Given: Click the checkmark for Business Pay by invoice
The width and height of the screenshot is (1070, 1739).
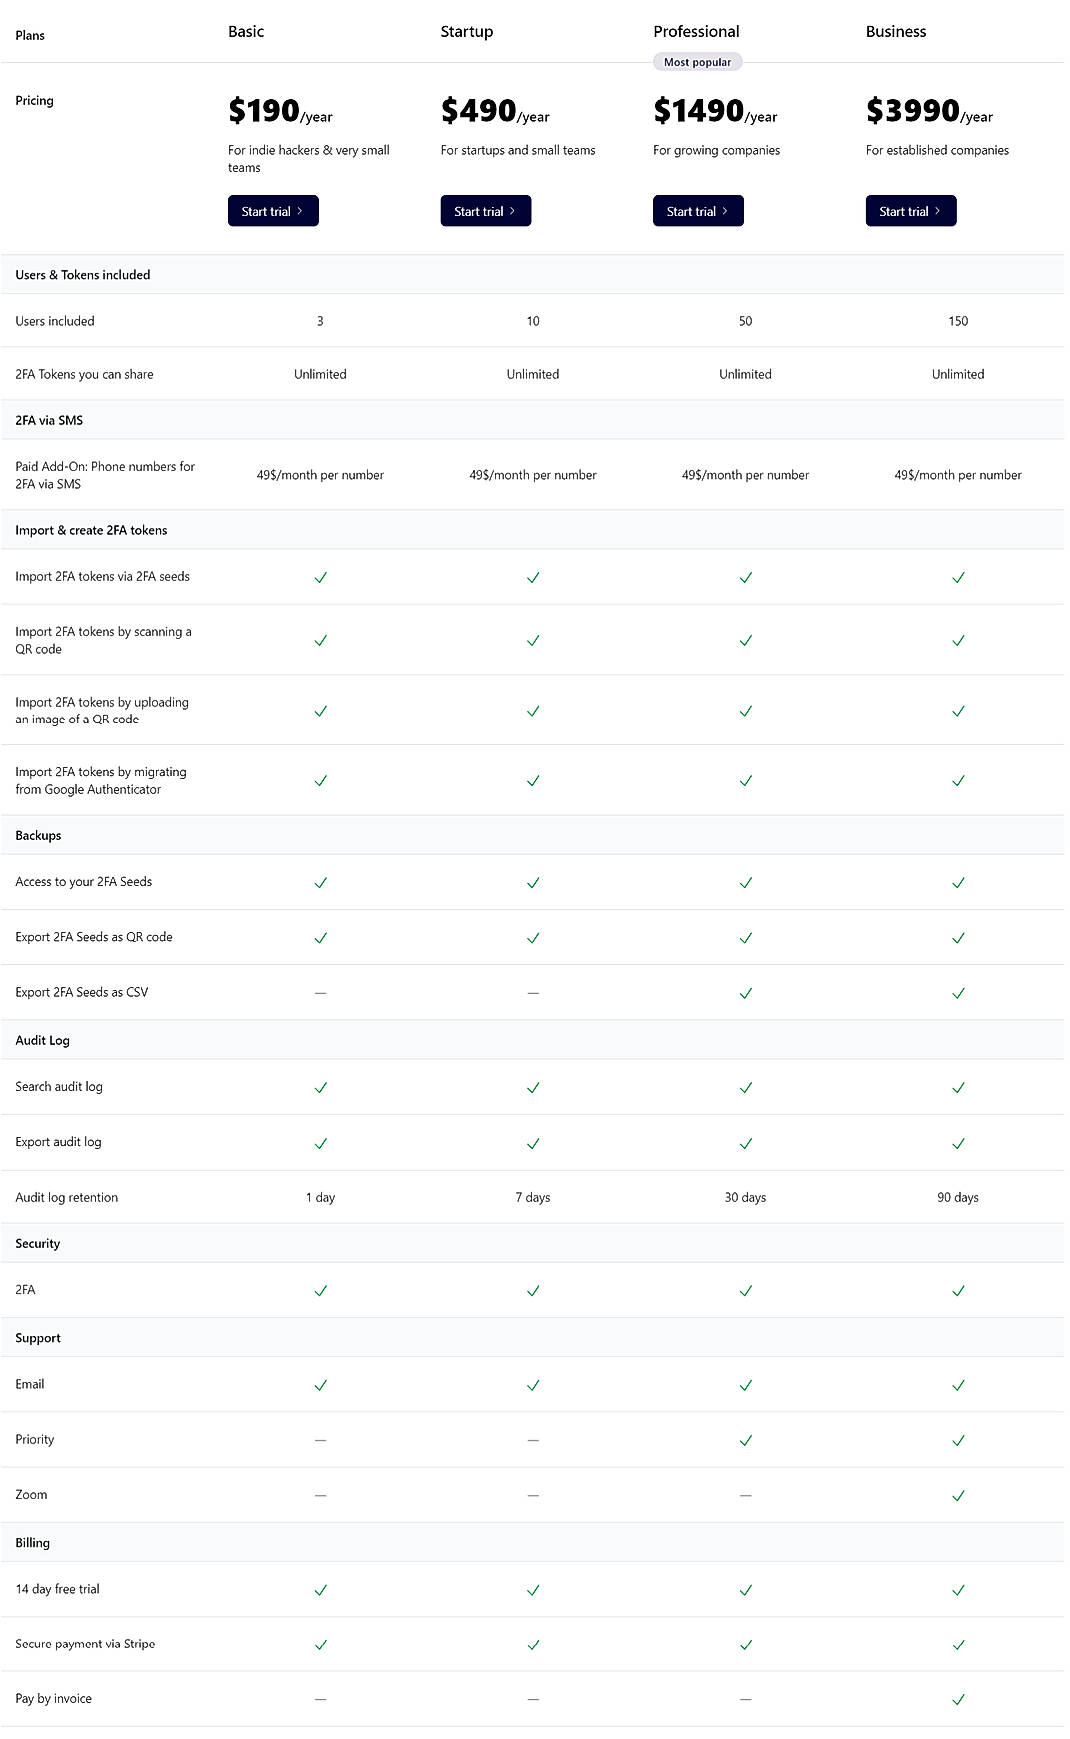Looking at the screenshot, I should (x=958, y=1699).
